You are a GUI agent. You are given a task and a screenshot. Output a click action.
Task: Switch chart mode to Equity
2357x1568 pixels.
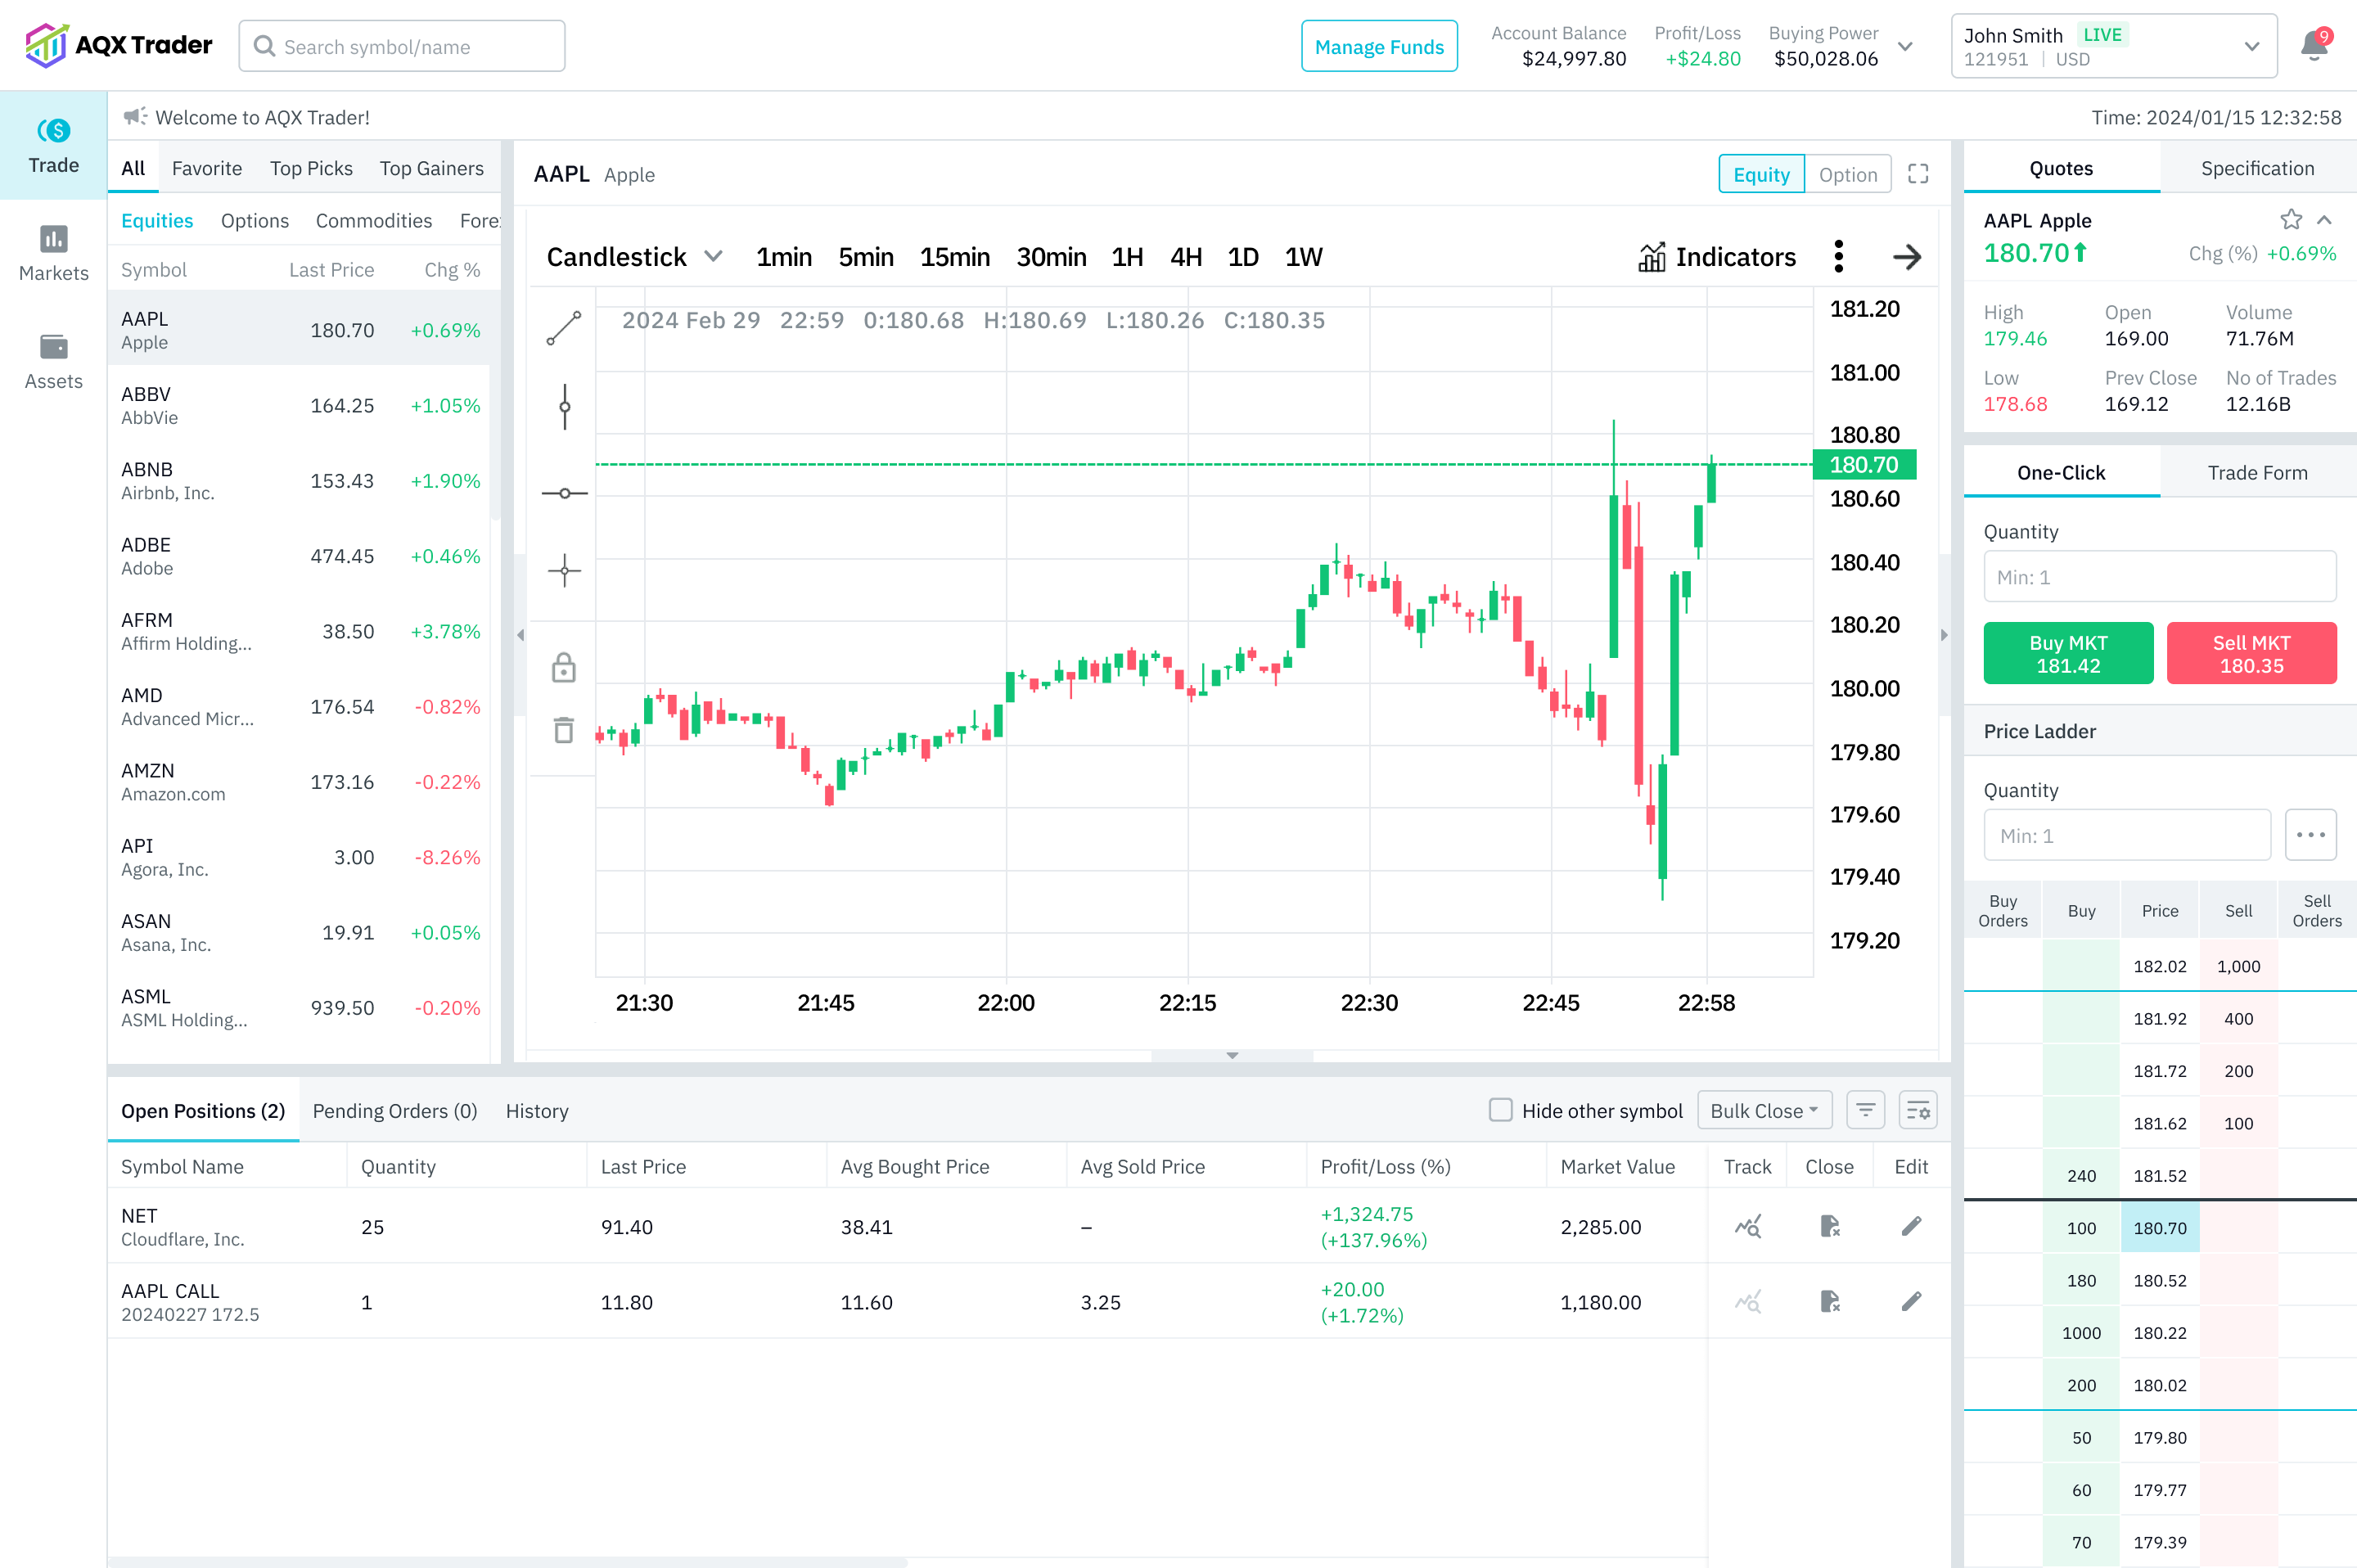pos(1761,174)
